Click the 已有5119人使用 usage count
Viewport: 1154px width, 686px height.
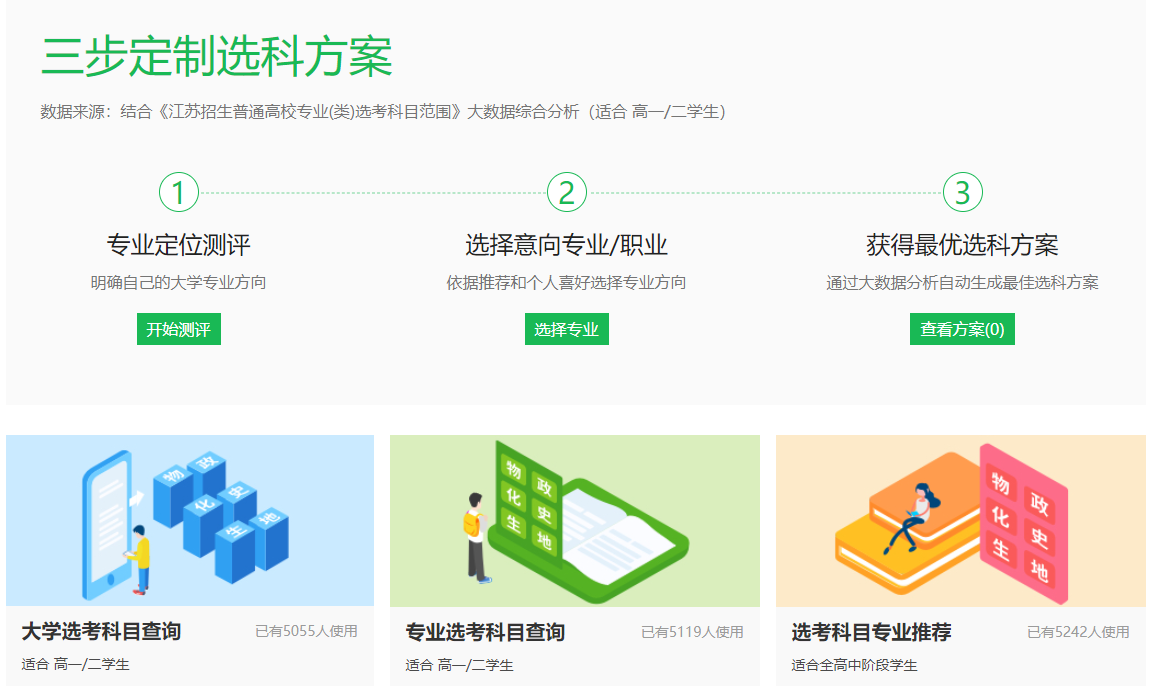click(692, 632)
